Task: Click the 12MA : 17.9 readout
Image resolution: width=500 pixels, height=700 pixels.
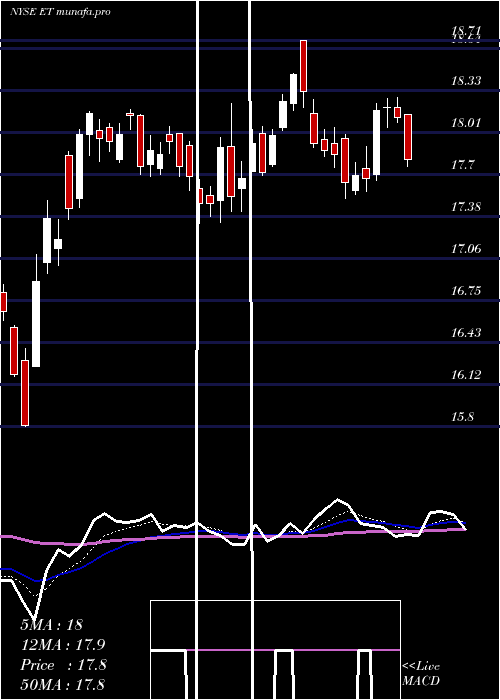Action: [x=62, y=645]
